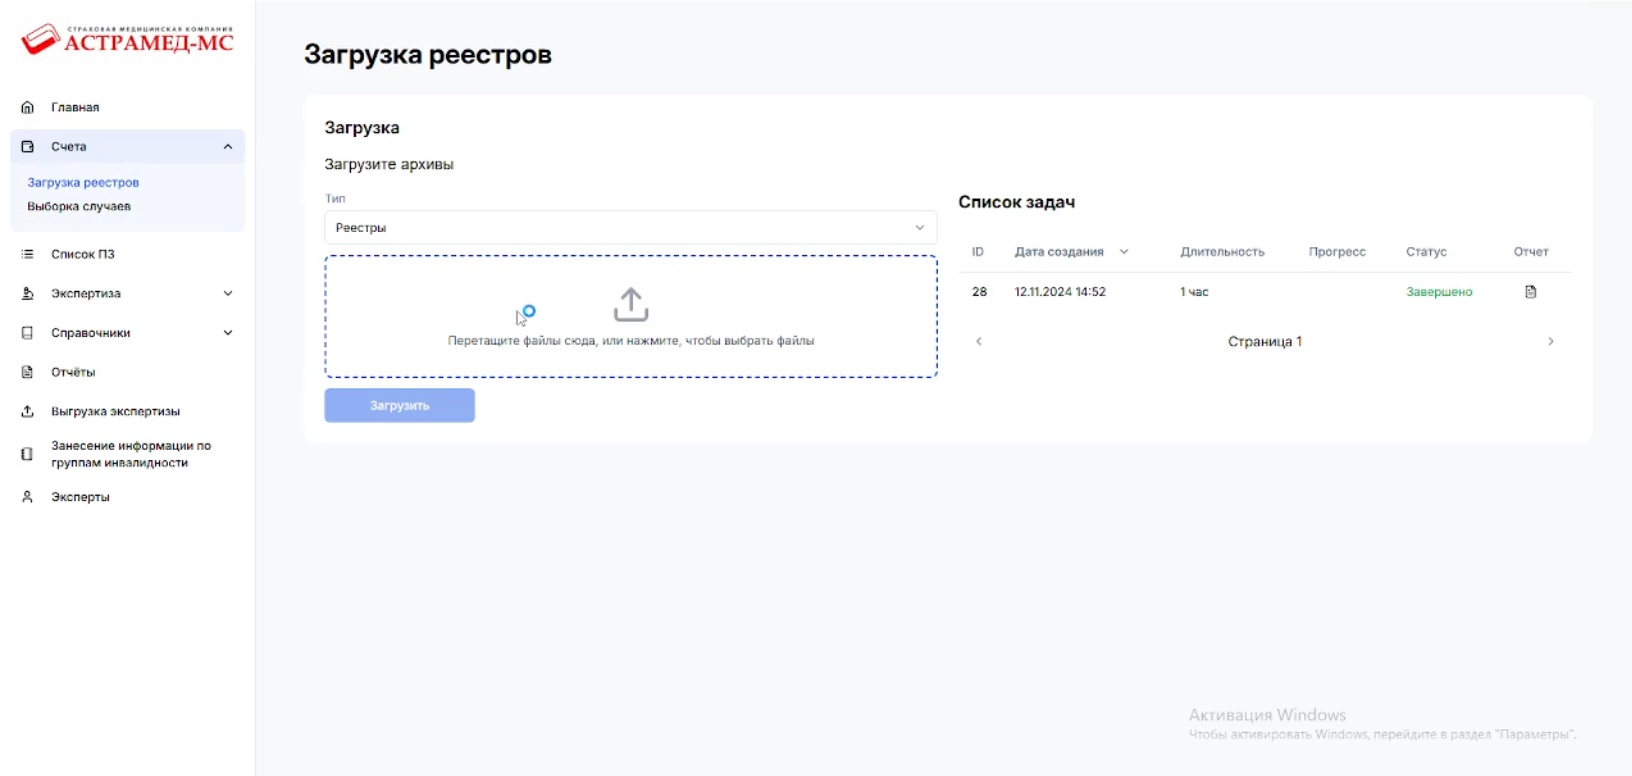The width and height of the screenshot is (1632, 776).
Task: Click the file drop zone to choose files
Action: pos(631,316)
